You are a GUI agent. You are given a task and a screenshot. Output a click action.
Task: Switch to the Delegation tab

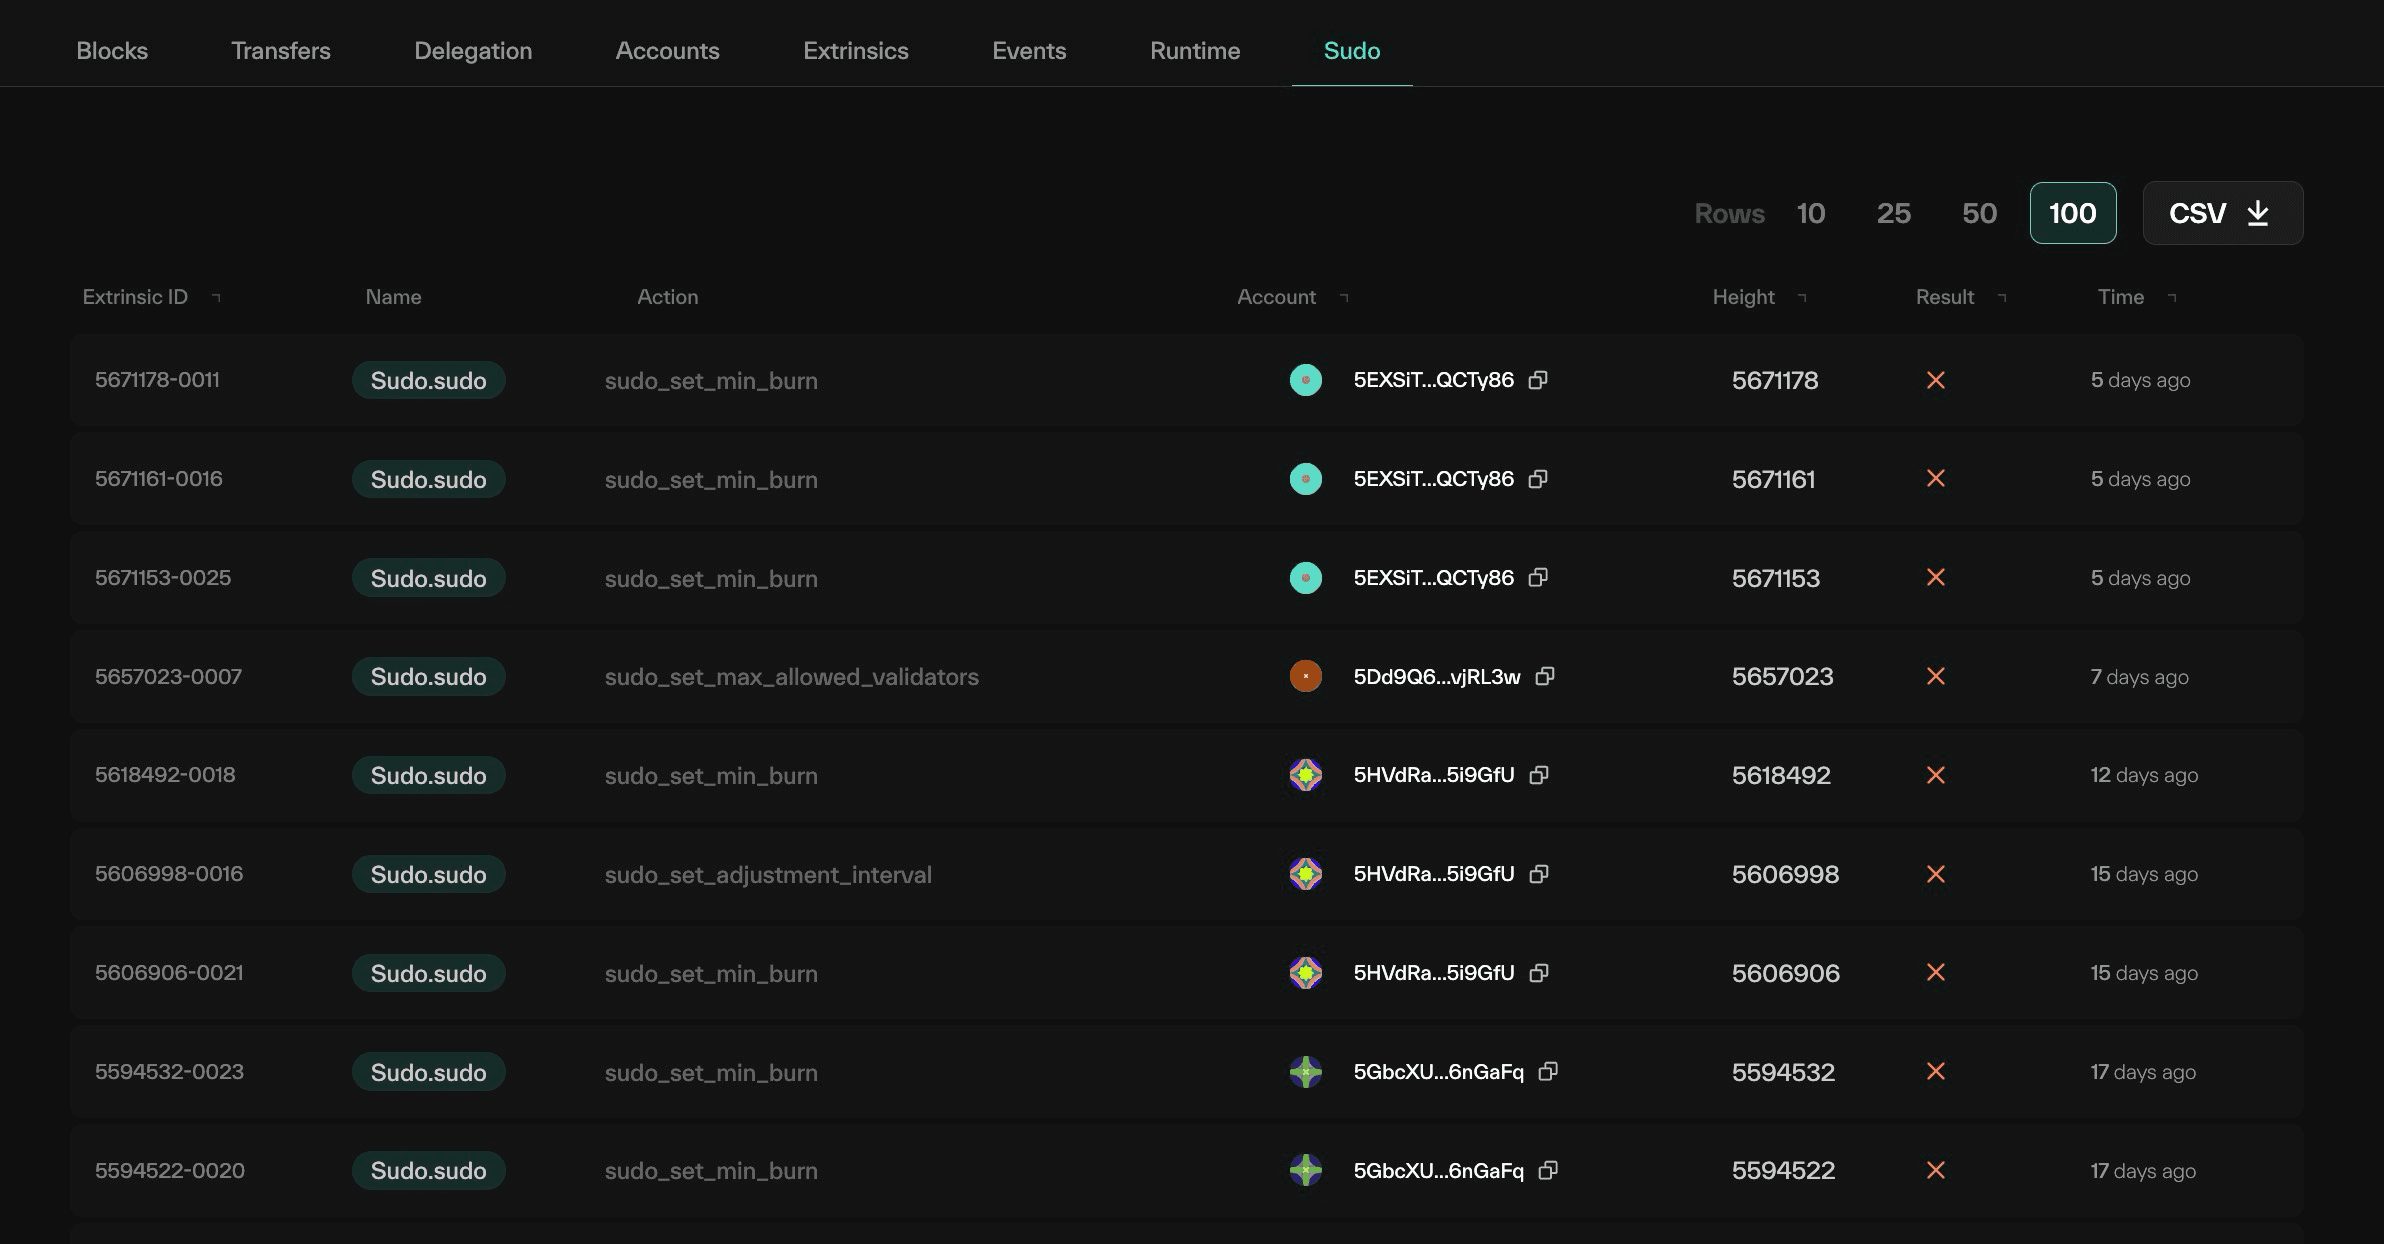(473, 51)
